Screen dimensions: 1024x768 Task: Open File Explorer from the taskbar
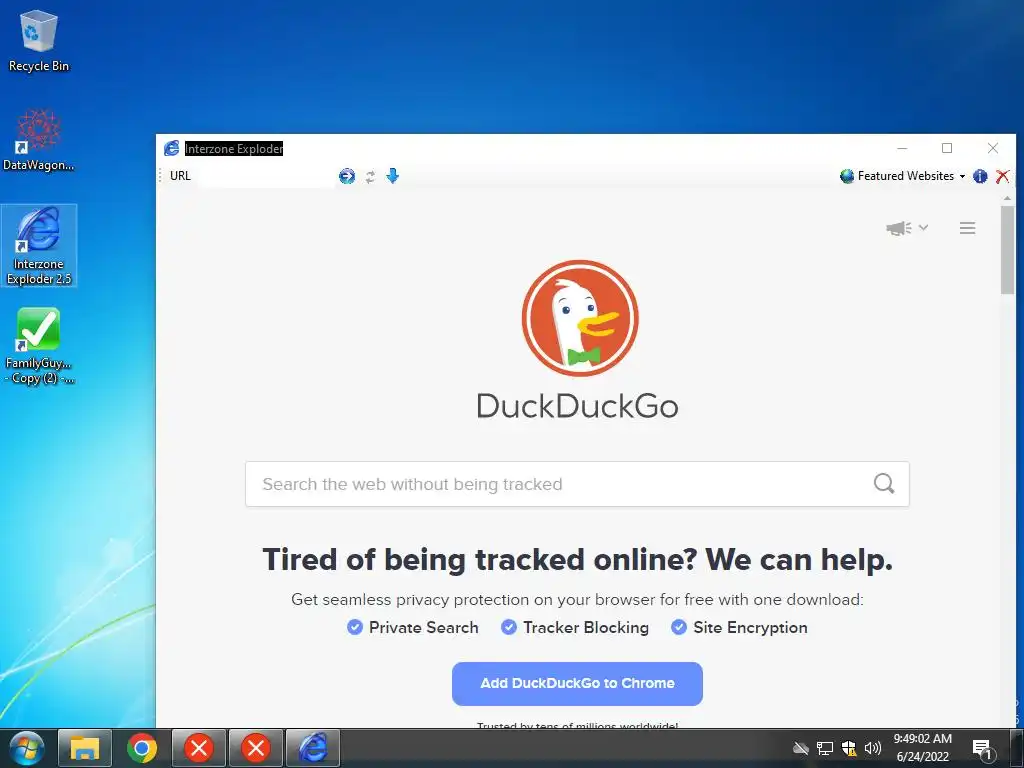point(84,748)
